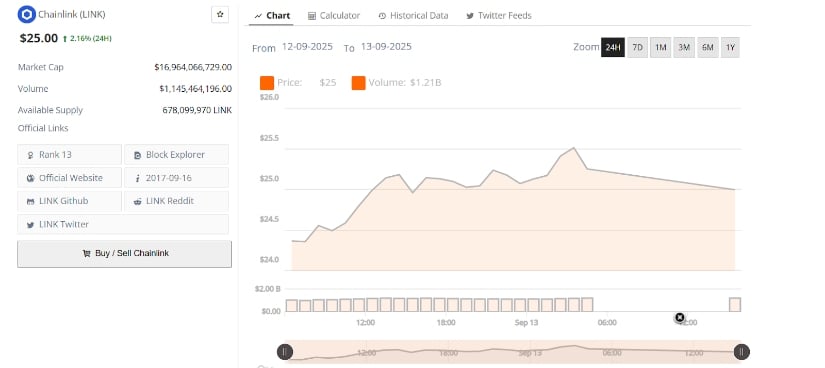The height and width of the screenshot is (368, 825).
Task: Click the Reddit icon
Action: point(137,202)
